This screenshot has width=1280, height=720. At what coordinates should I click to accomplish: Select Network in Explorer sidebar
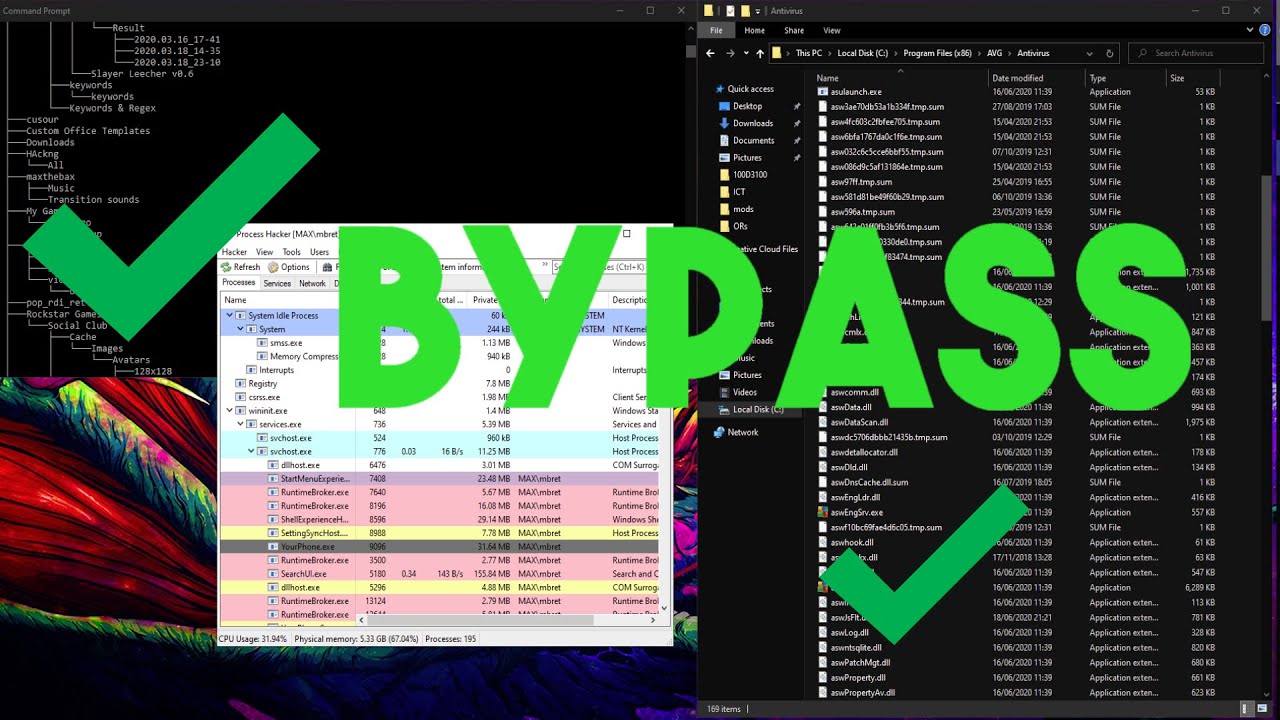click(x=743, y=432)
